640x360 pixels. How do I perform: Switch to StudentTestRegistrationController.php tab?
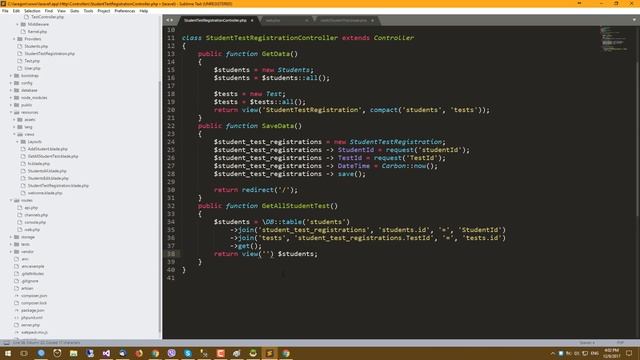click(215, 20)
